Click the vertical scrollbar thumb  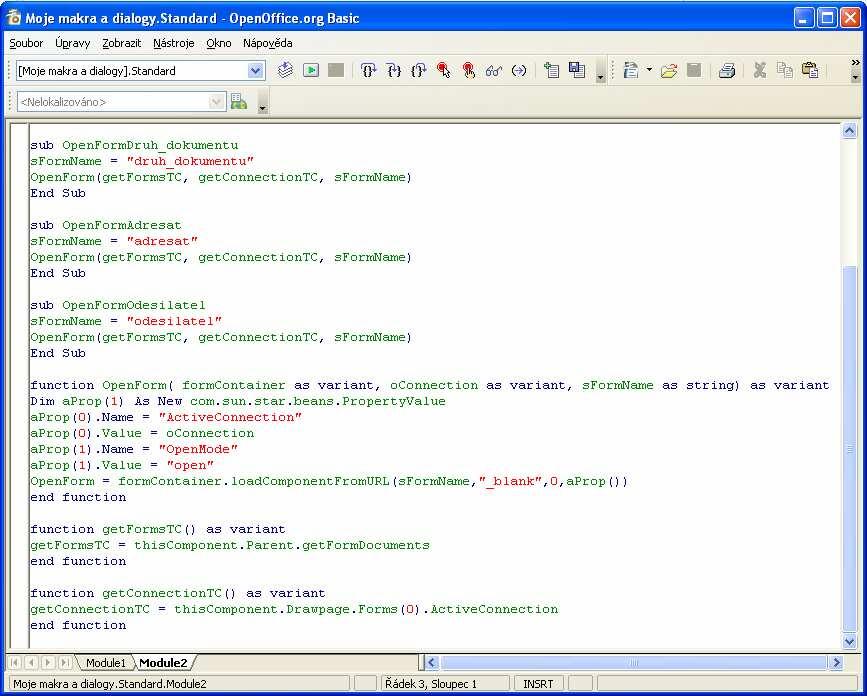coord(849,449)
